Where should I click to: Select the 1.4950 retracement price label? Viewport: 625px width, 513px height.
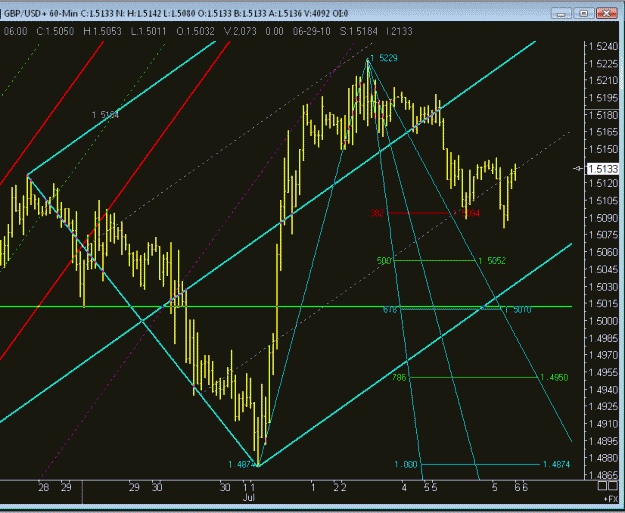[554, 377]
